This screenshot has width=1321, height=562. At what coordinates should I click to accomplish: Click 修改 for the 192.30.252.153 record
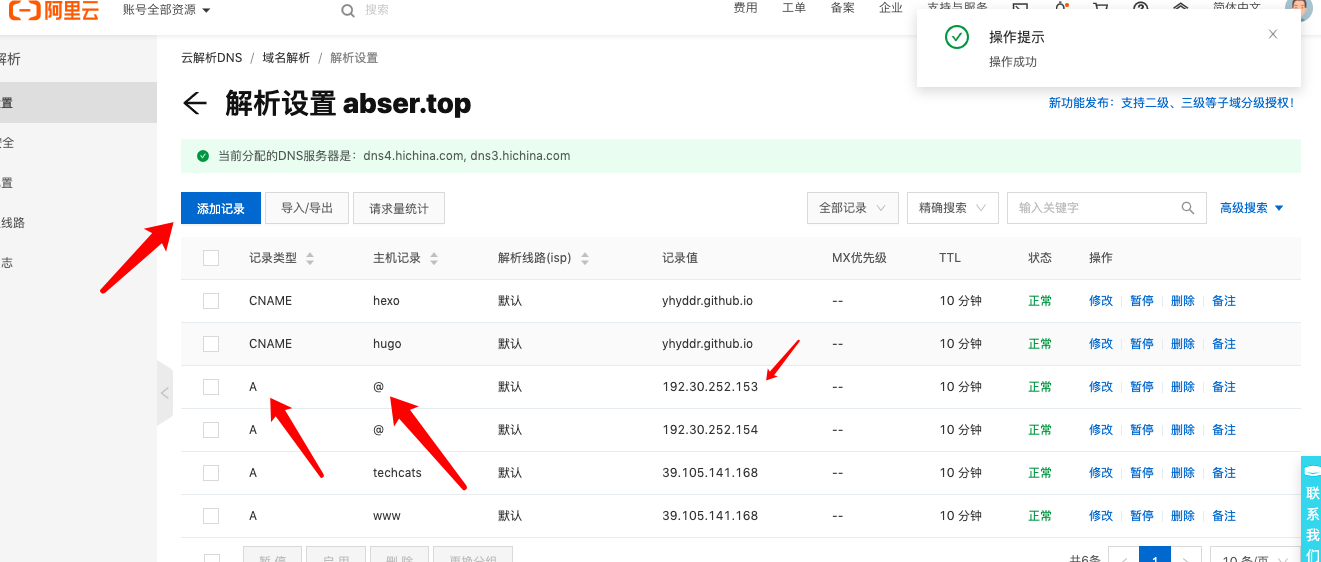pyautogui.click(x=1101, y=387)
